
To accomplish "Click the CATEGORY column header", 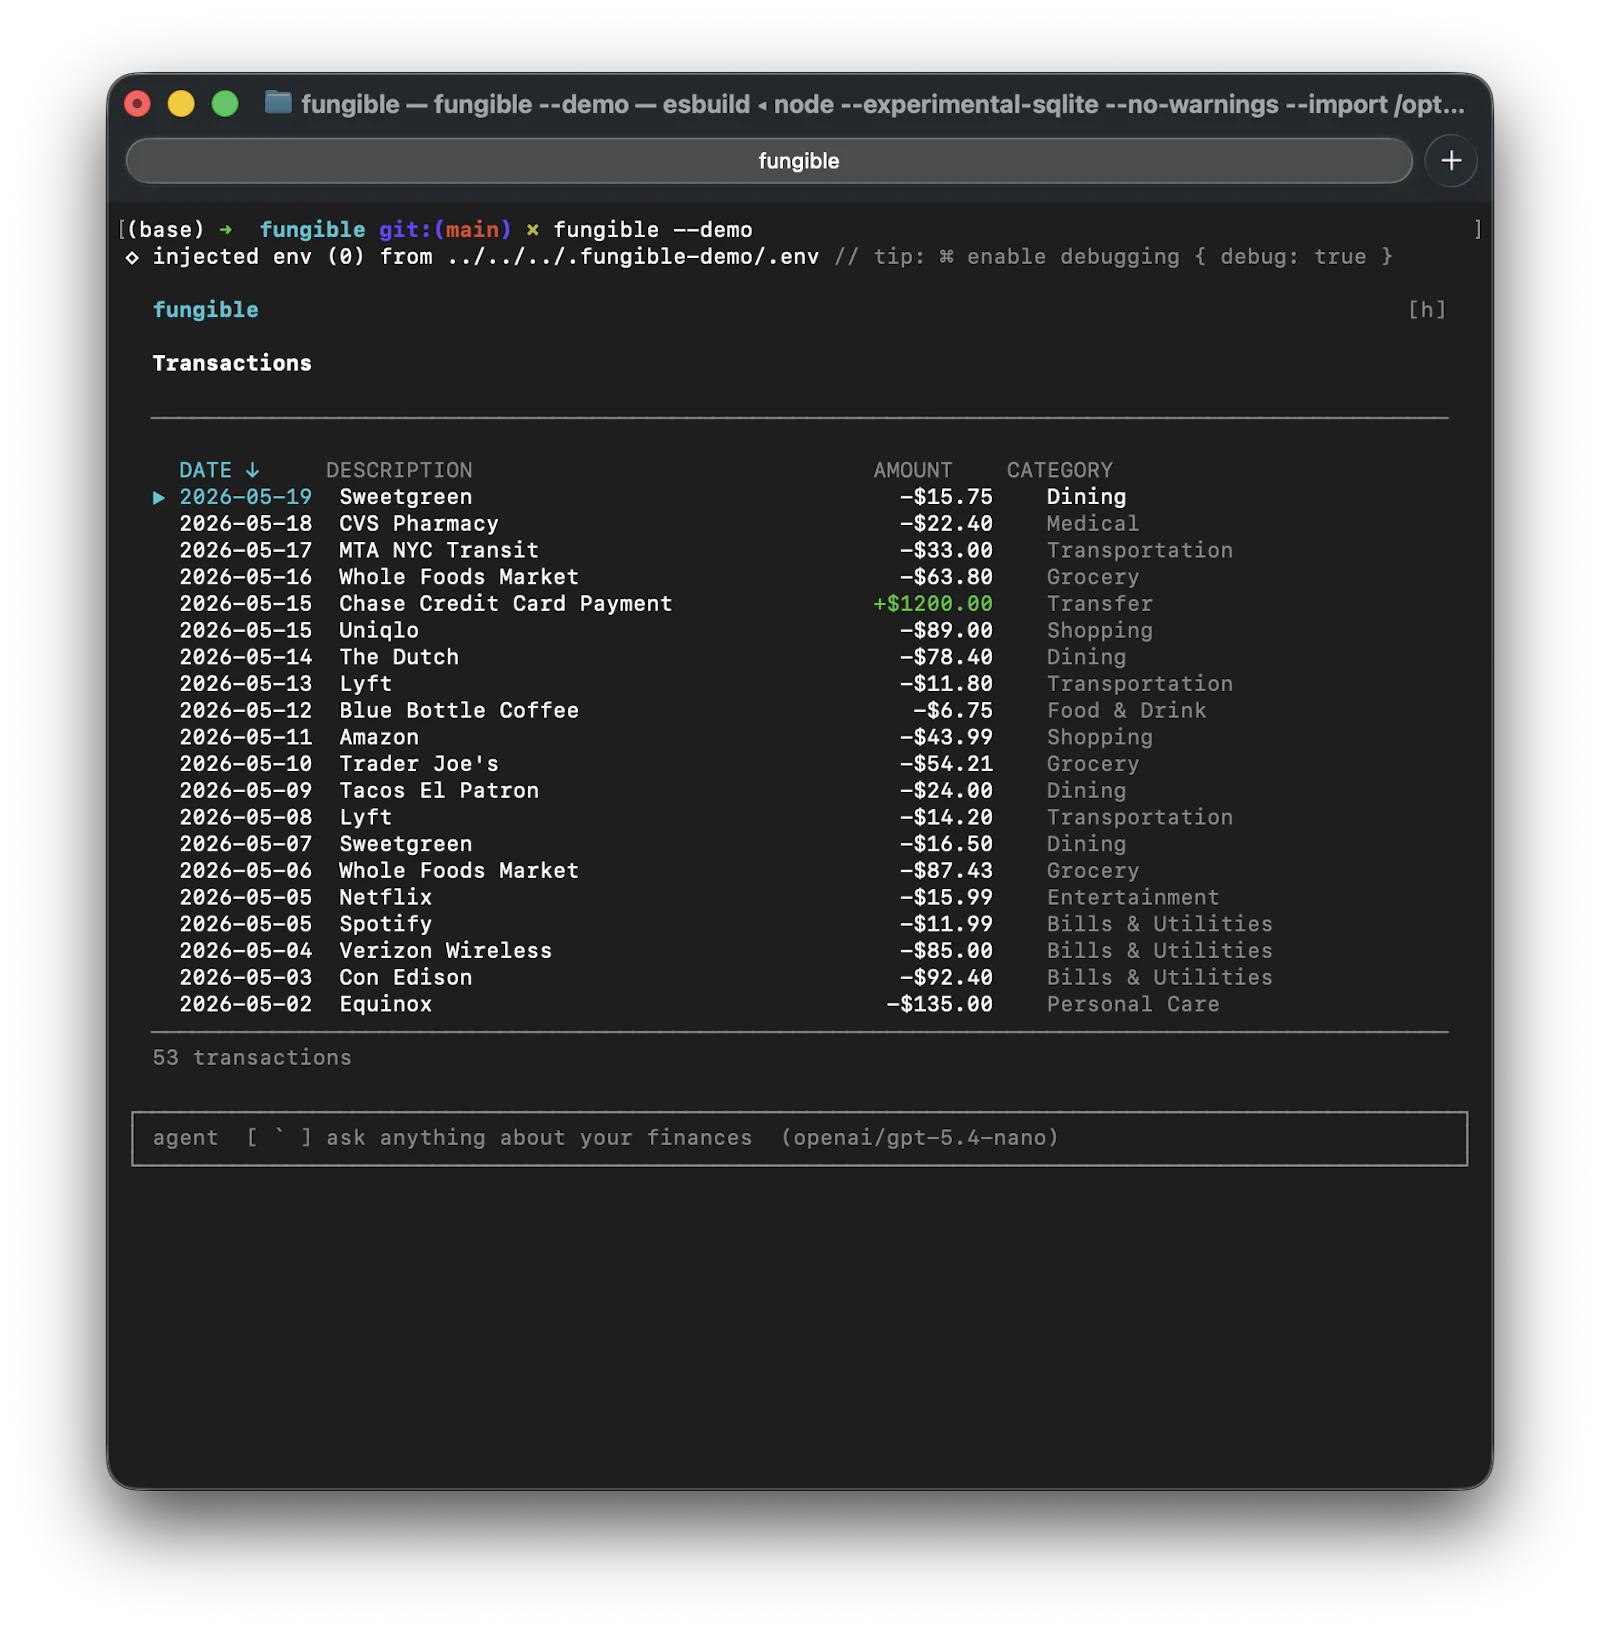I will tap(1059, 469).
